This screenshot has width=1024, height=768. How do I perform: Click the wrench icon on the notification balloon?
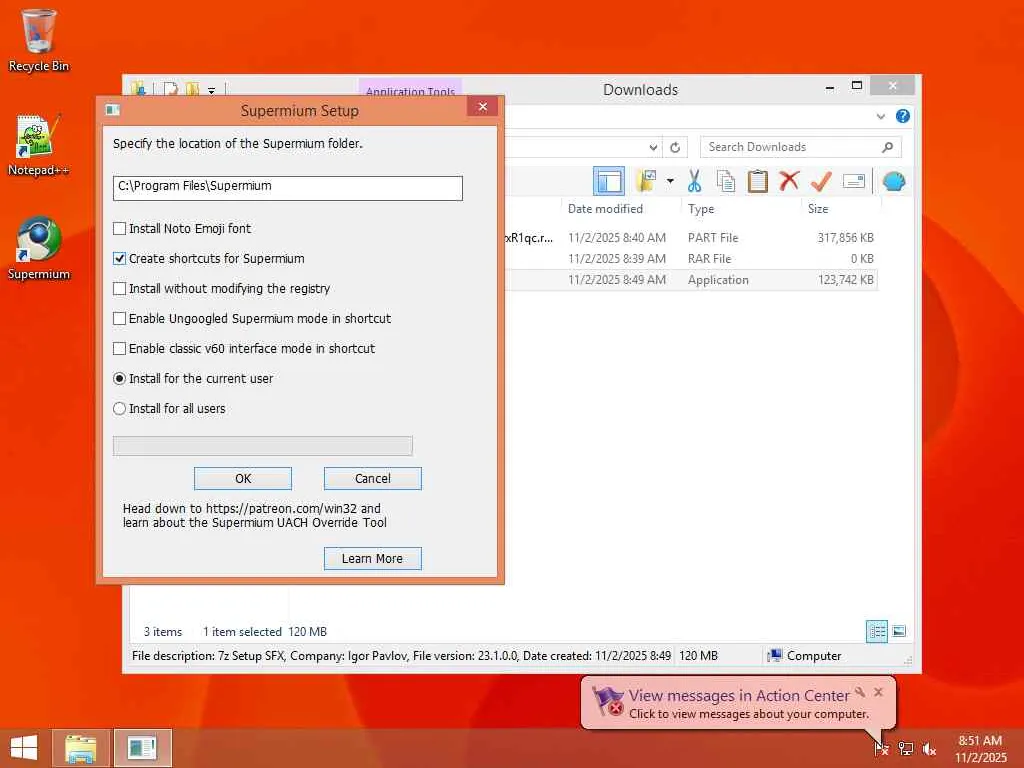tap(860, 692)
